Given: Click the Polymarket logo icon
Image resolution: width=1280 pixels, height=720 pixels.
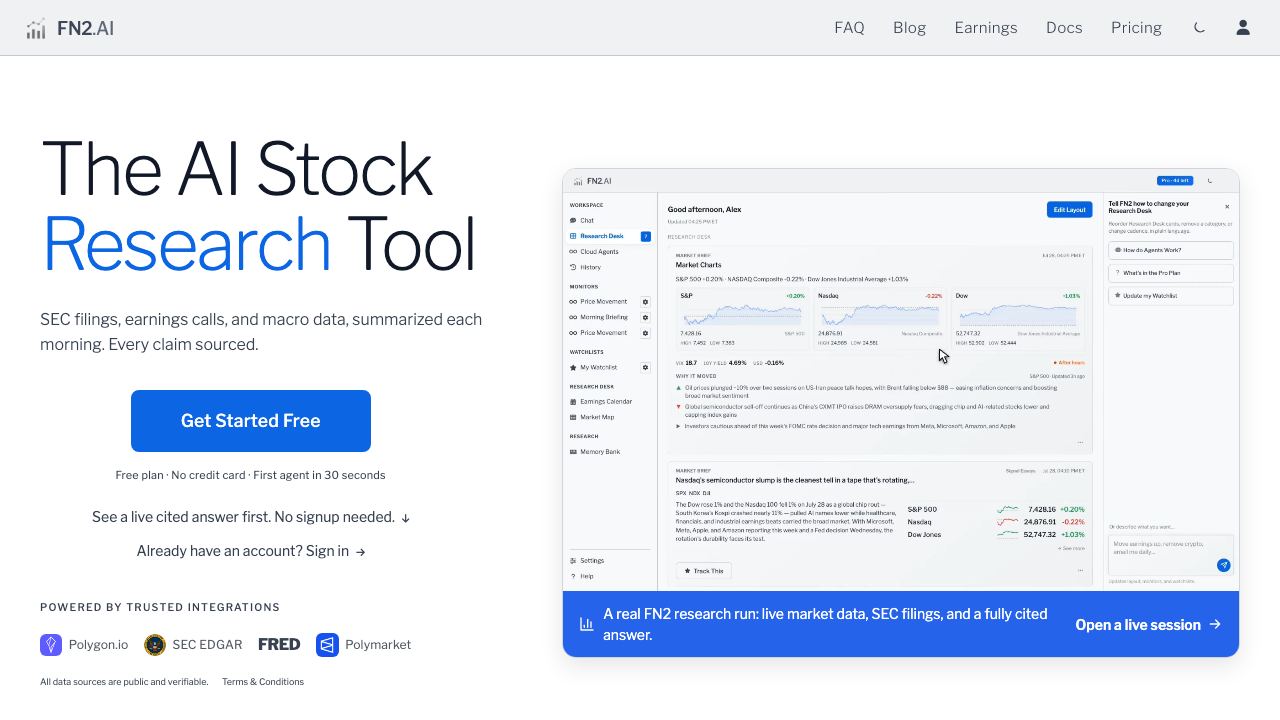Looking at the screenshot, I should point(327,645).
